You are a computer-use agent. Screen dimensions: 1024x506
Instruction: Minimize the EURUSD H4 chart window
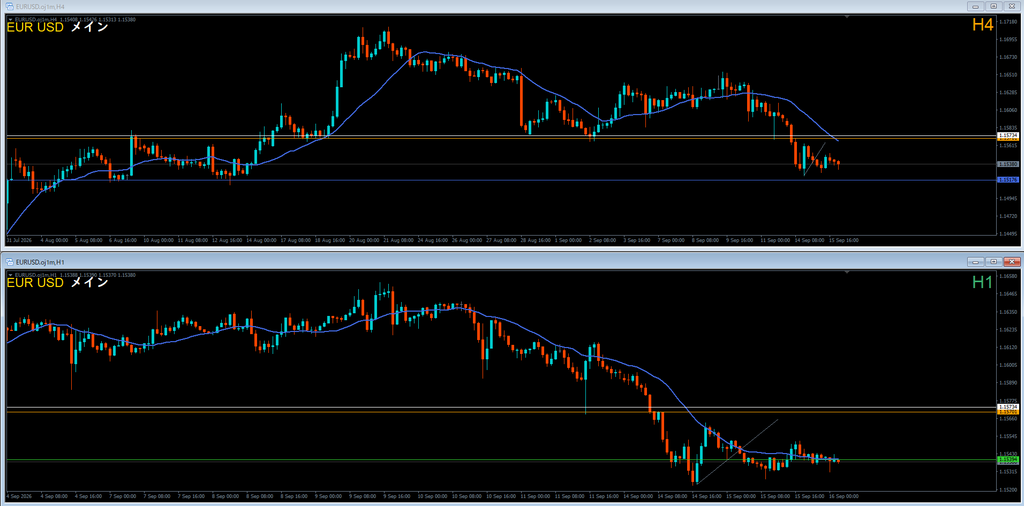tap(977, 6)
